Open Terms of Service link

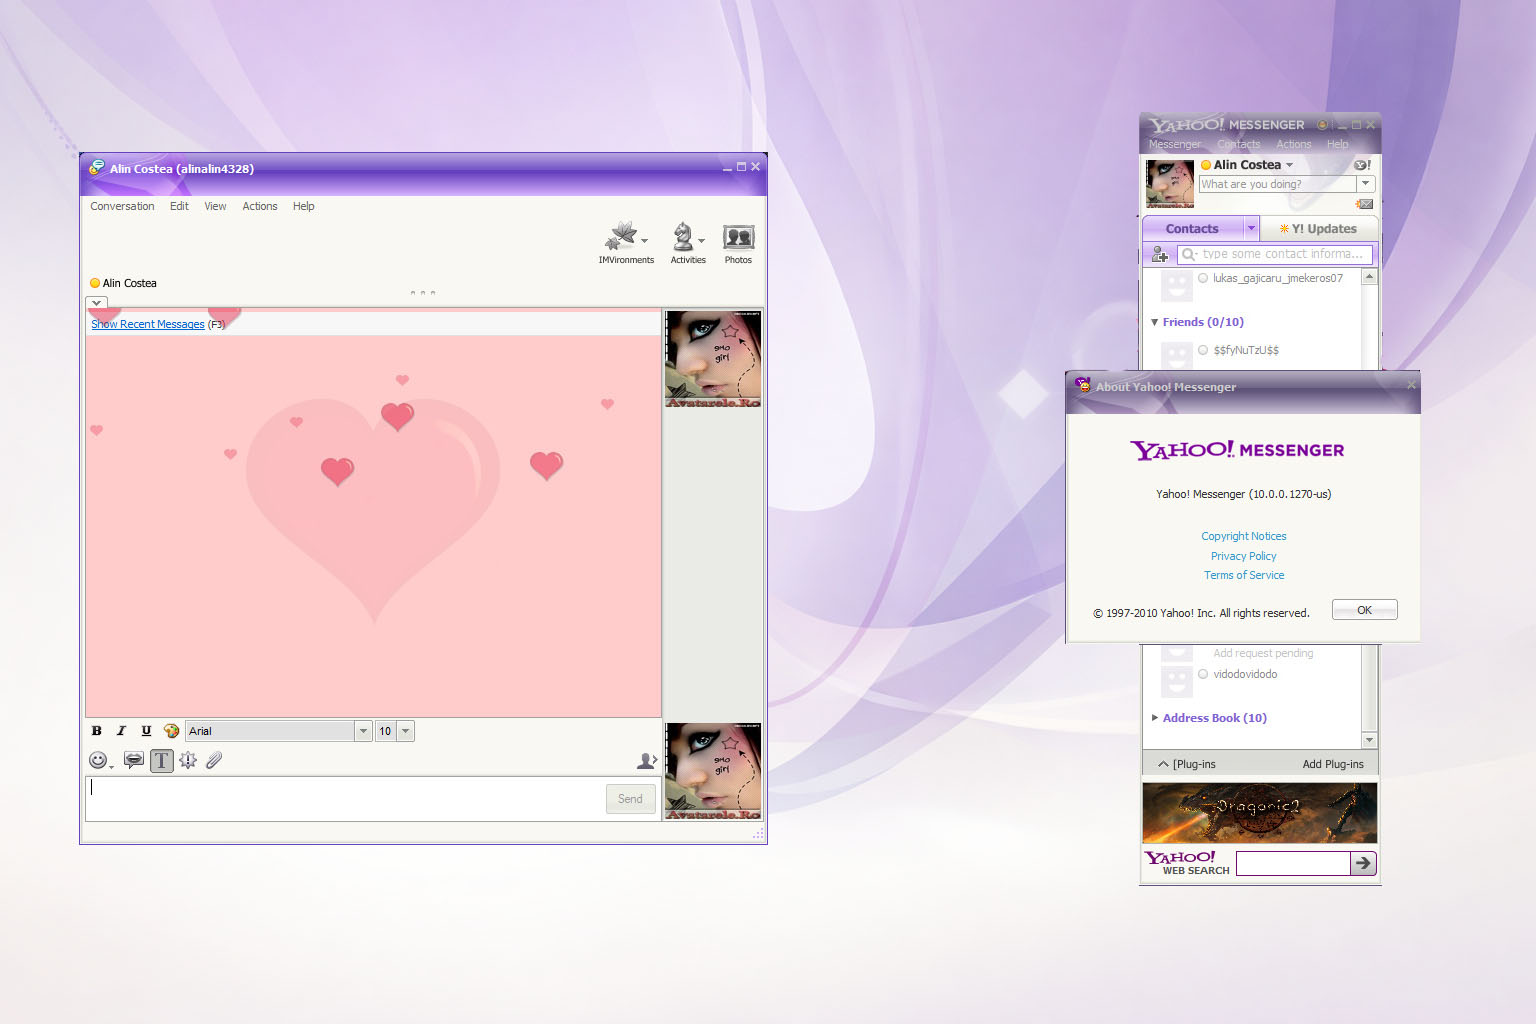tap(1244, 575)
